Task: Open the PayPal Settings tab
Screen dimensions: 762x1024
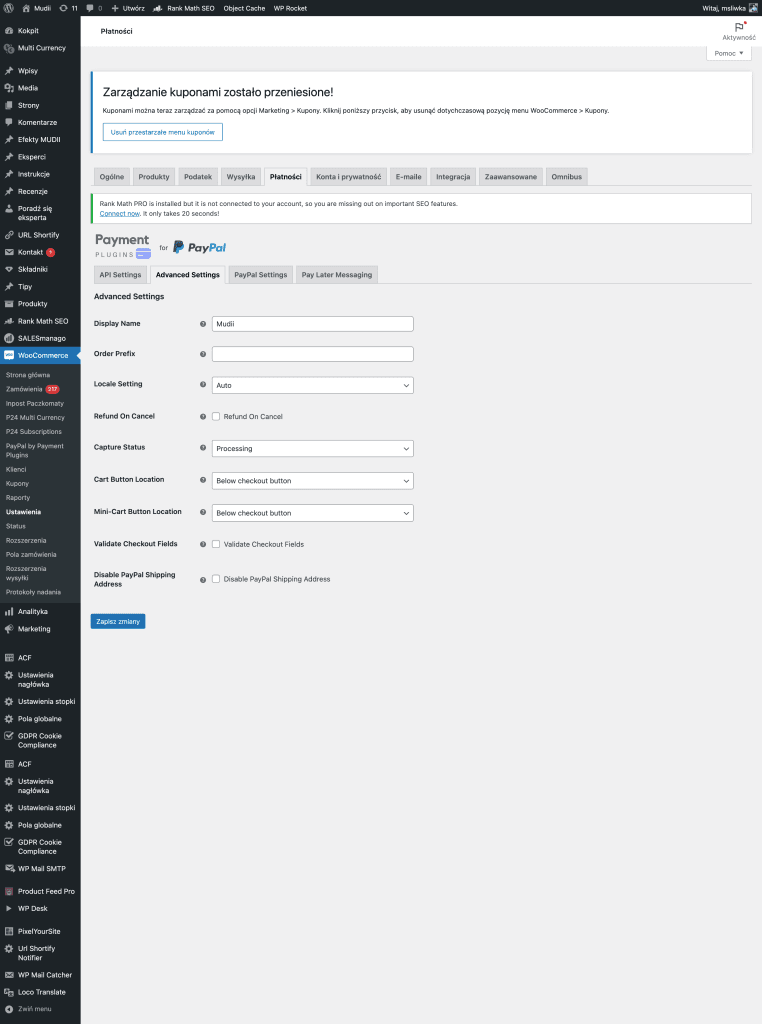Action: click(261, 275)
